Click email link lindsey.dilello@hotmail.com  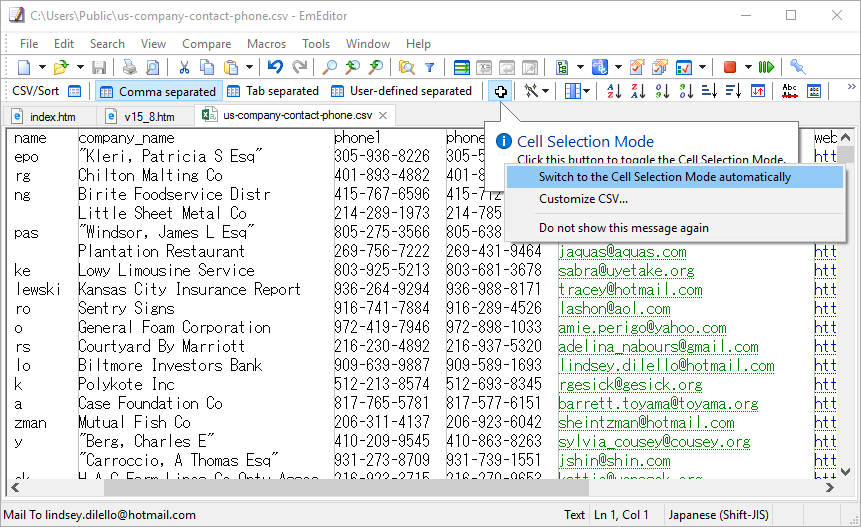point(666,366)
